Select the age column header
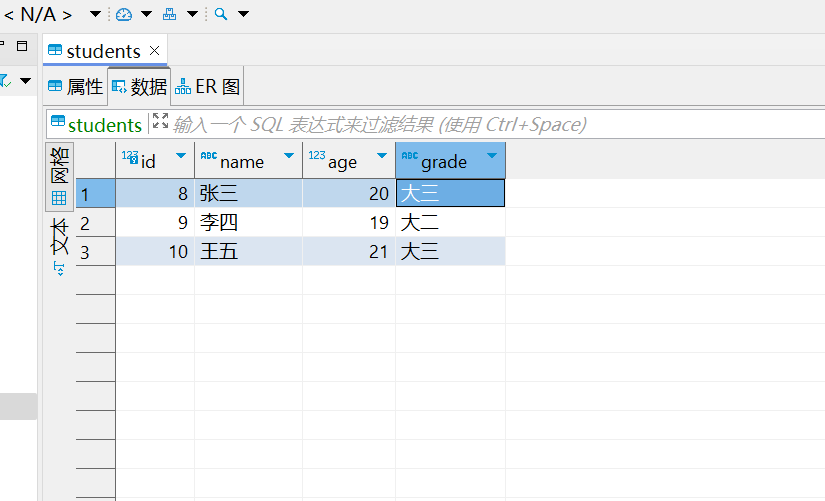Image resolution: width=825 pixels, height=501 pixels. click(349, 161)
